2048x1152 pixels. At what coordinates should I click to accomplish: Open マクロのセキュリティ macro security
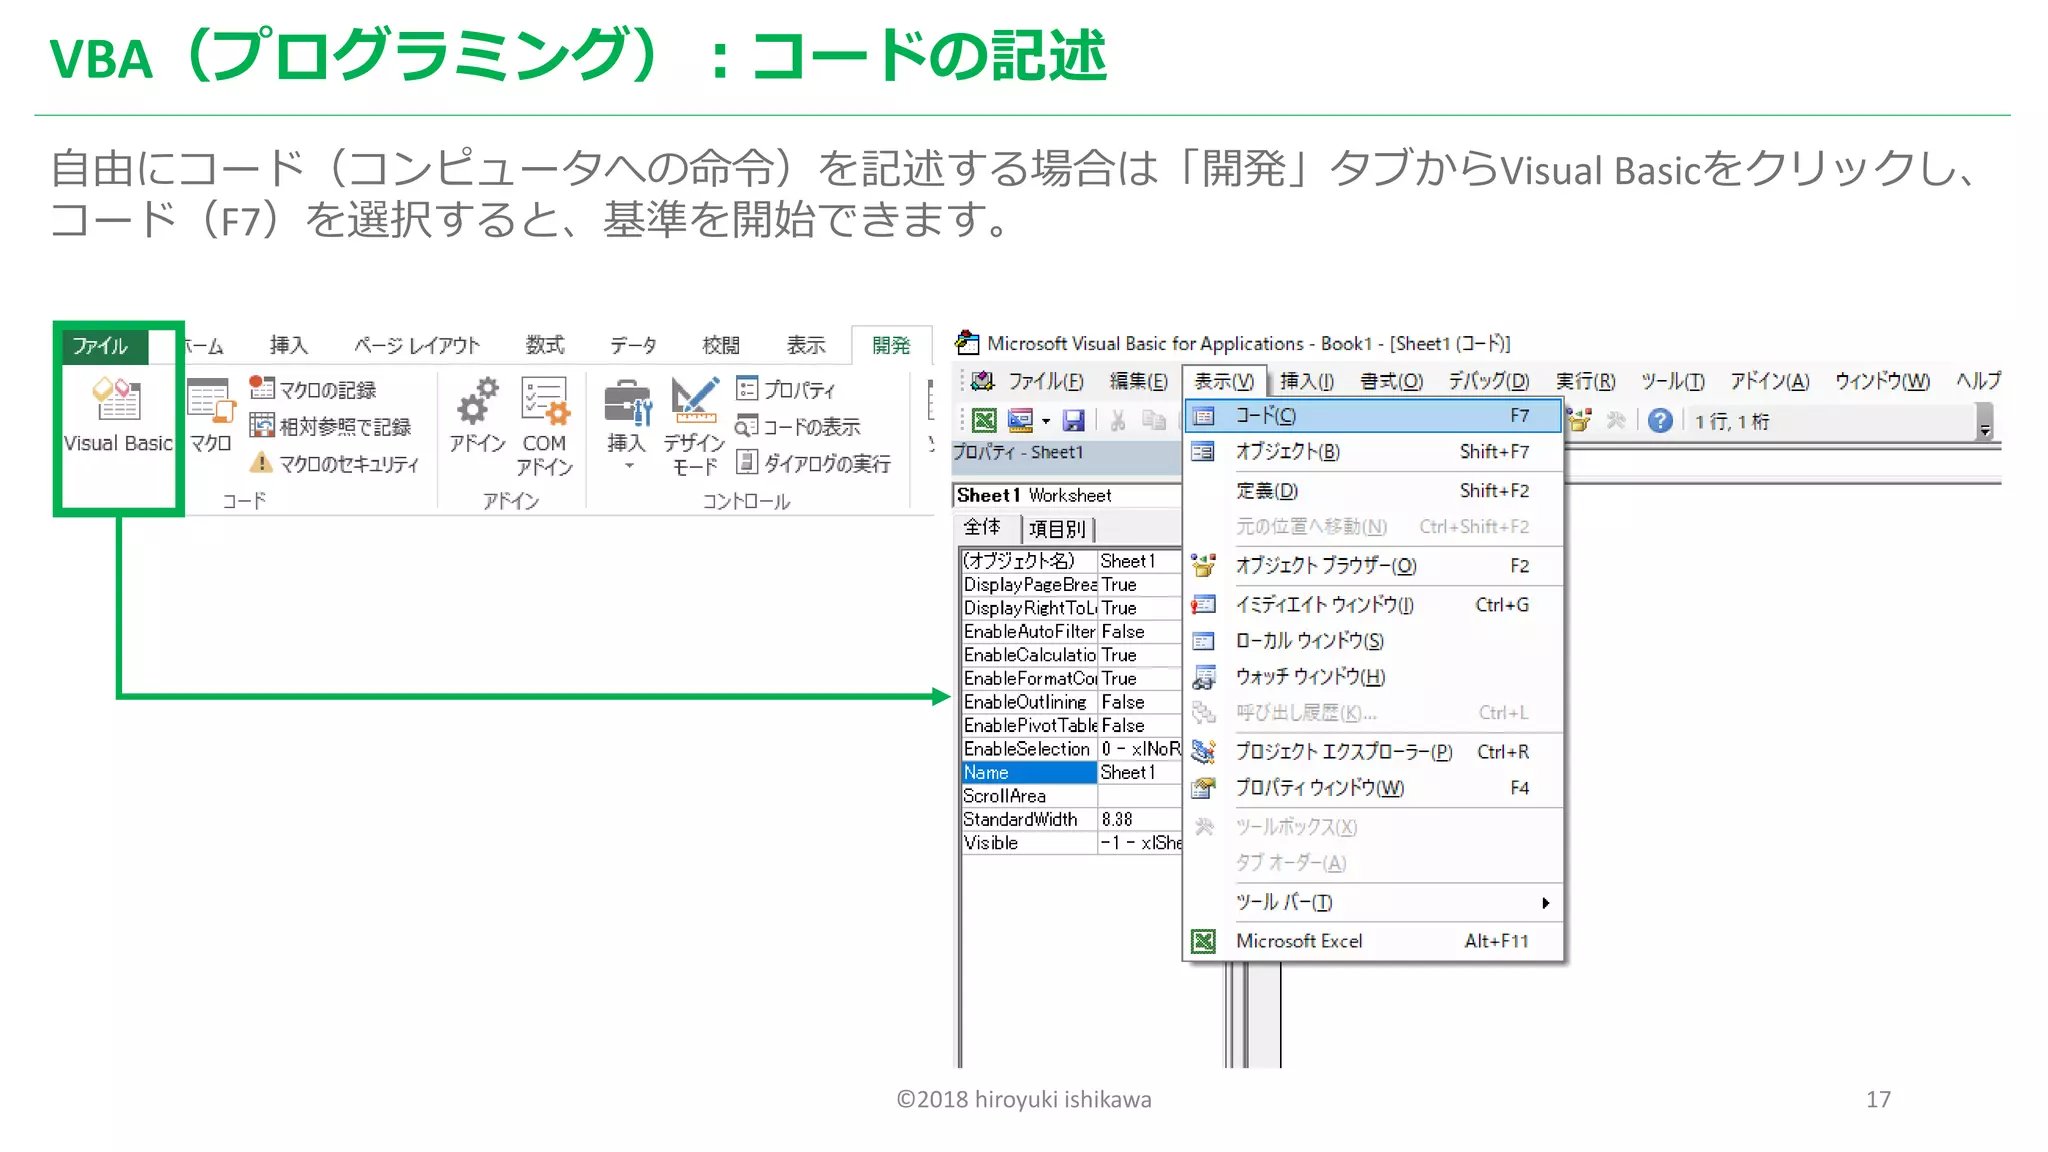tap(334, 463)
